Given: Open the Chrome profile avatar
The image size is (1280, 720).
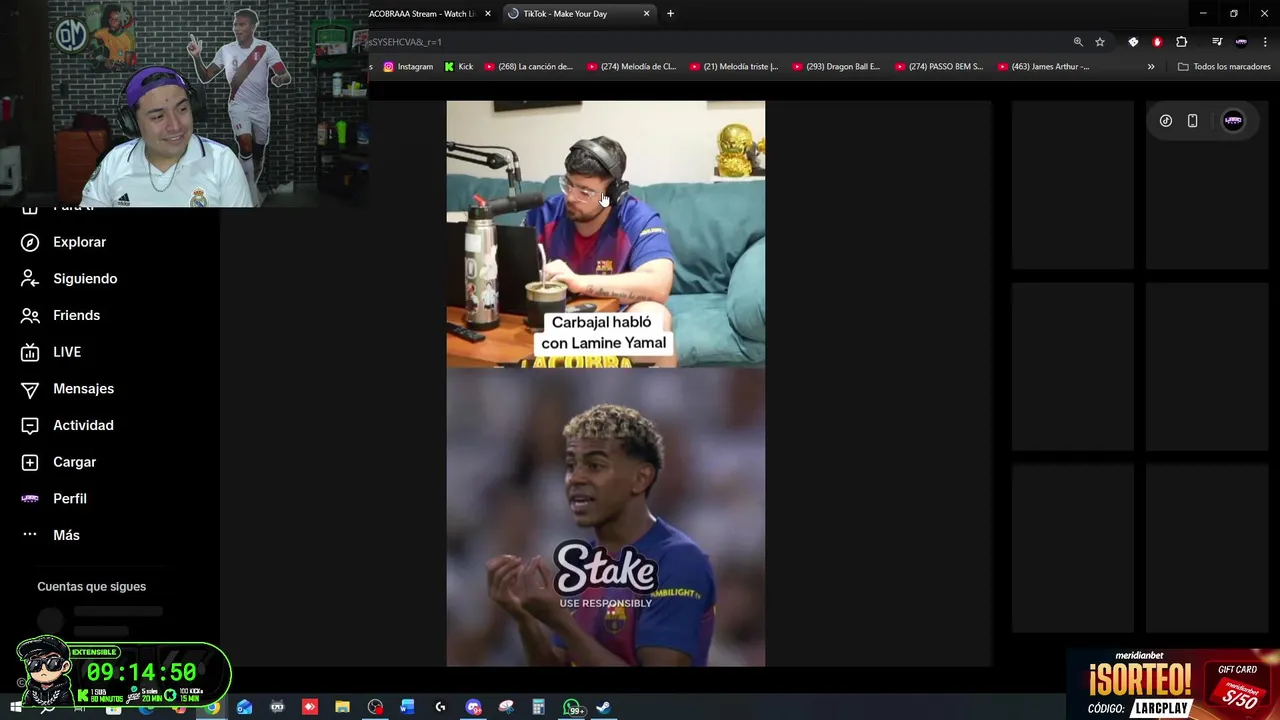Looking at the screenshot, I should coord(1241,42).
